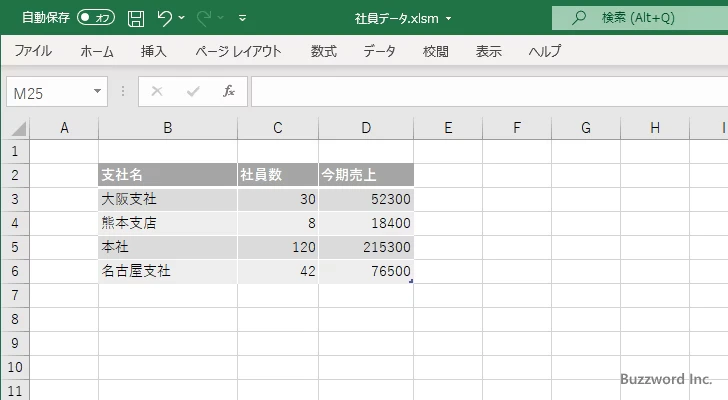
Task: Select column G header
Action: tap(586, 128)
